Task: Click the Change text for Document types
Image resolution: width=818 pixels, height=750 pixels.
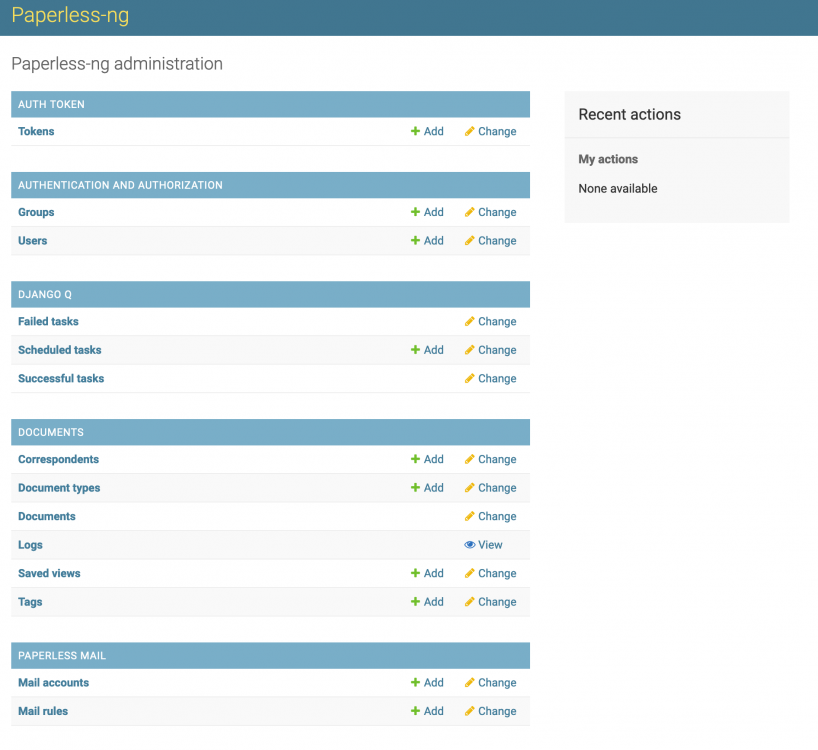Action: click(497, 488)
